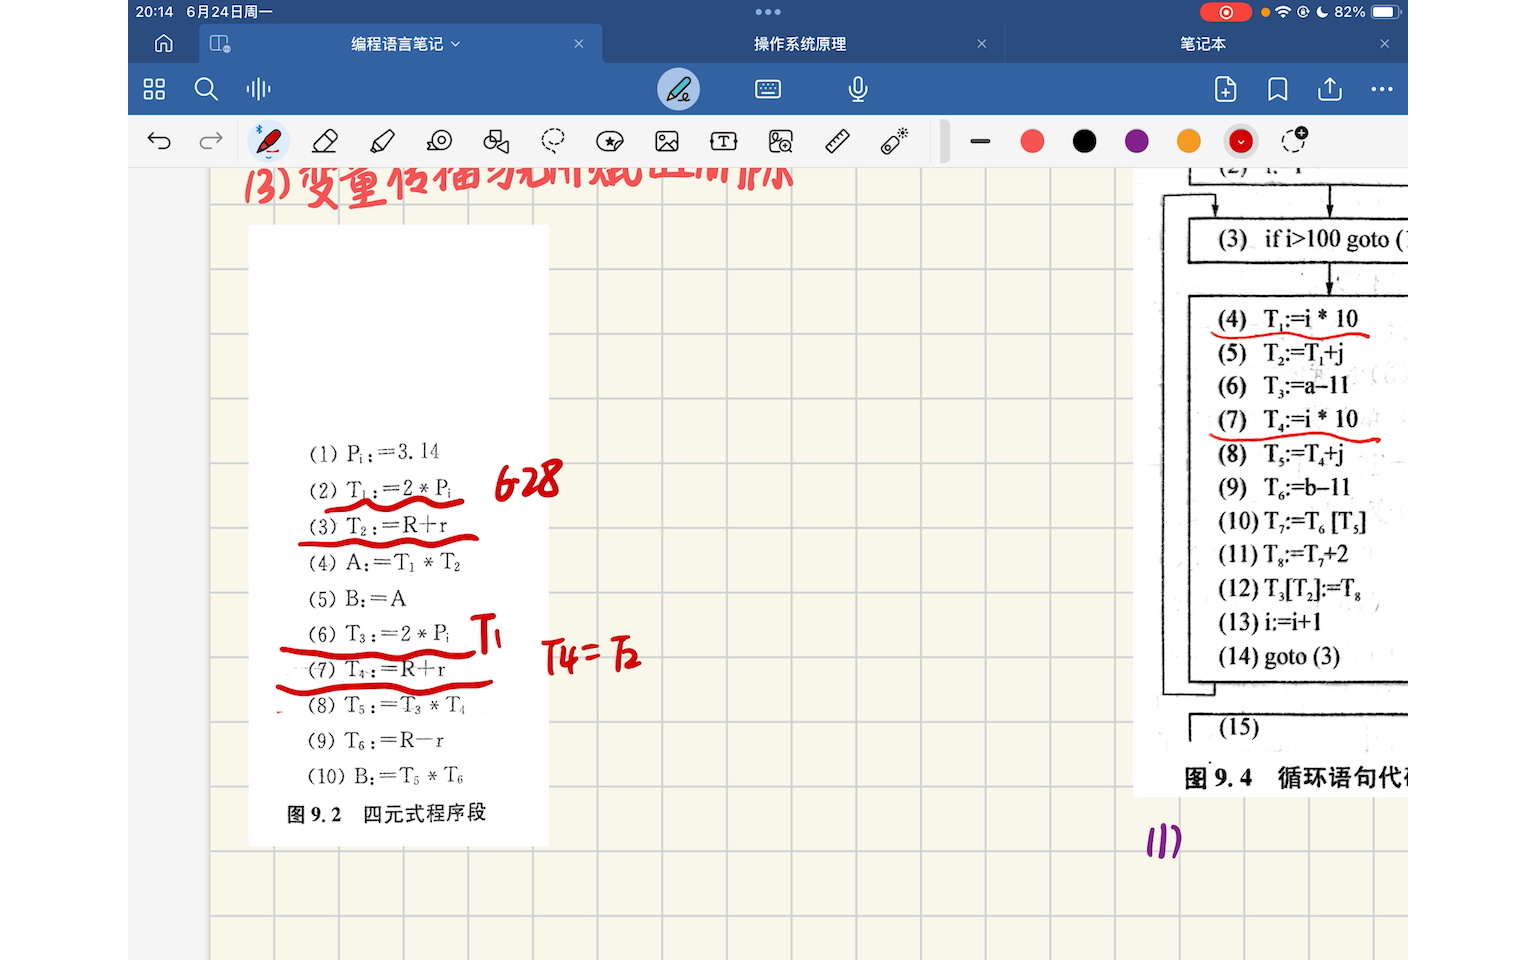The image size is (1536, 960).
Task: Select the highlighter tool
Action: pyautogui.click(x=382, y=141)
